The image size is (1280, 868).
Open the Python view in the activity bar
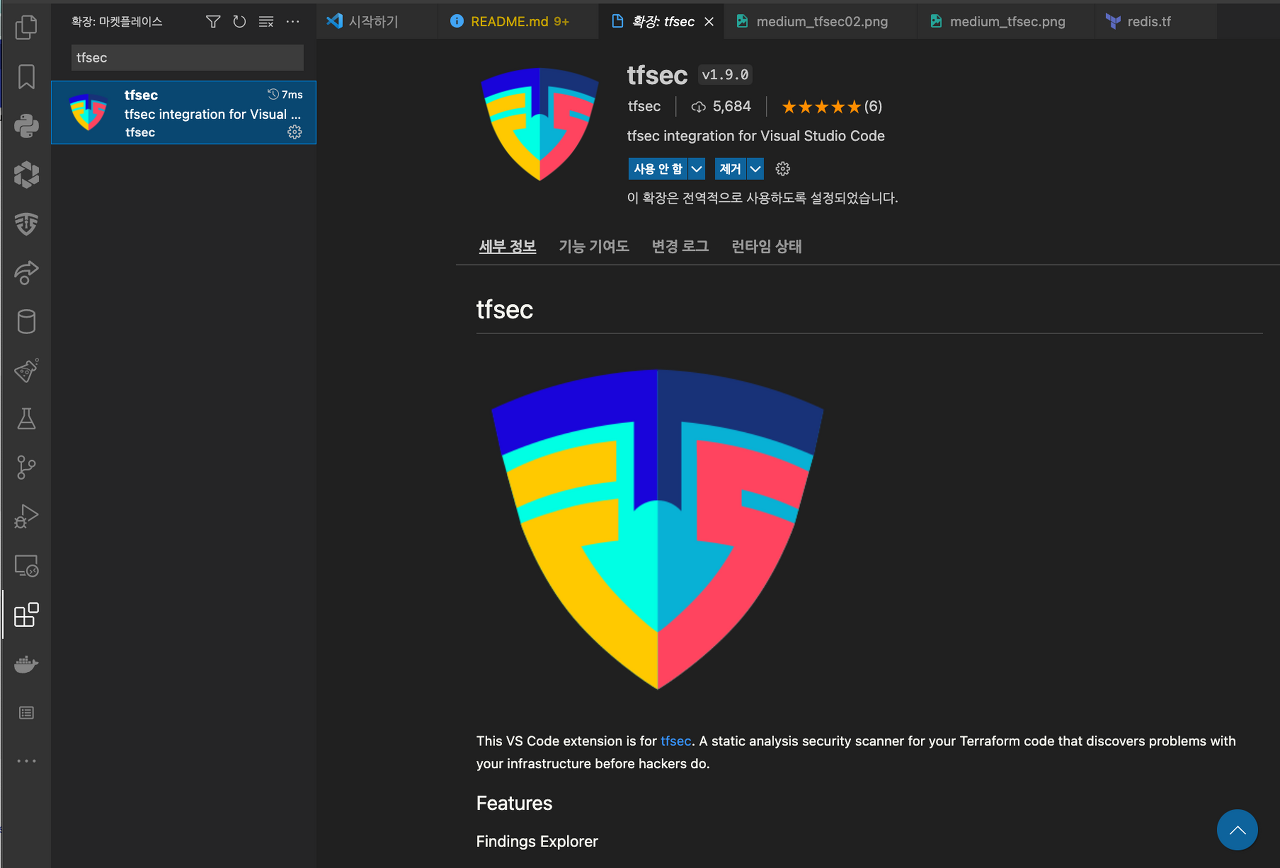coord(26,126)
